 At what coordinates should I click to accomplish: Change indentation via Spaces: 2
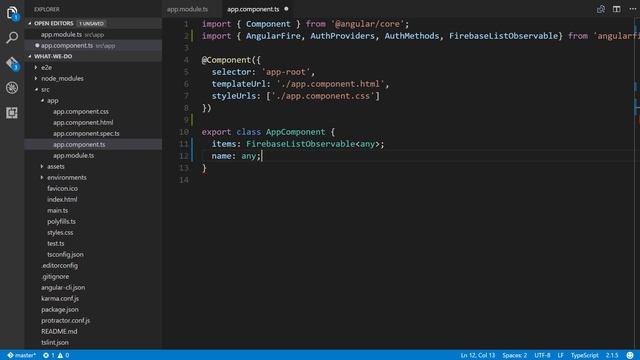514,355
